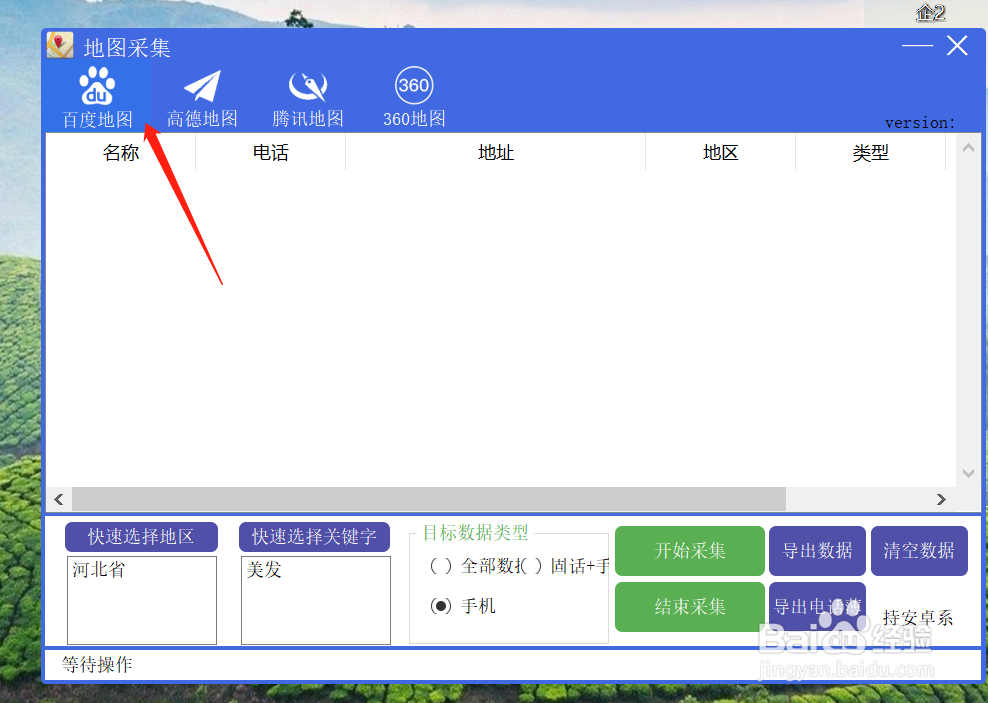Click the 导出数据 export button

[x=817, y=551]
